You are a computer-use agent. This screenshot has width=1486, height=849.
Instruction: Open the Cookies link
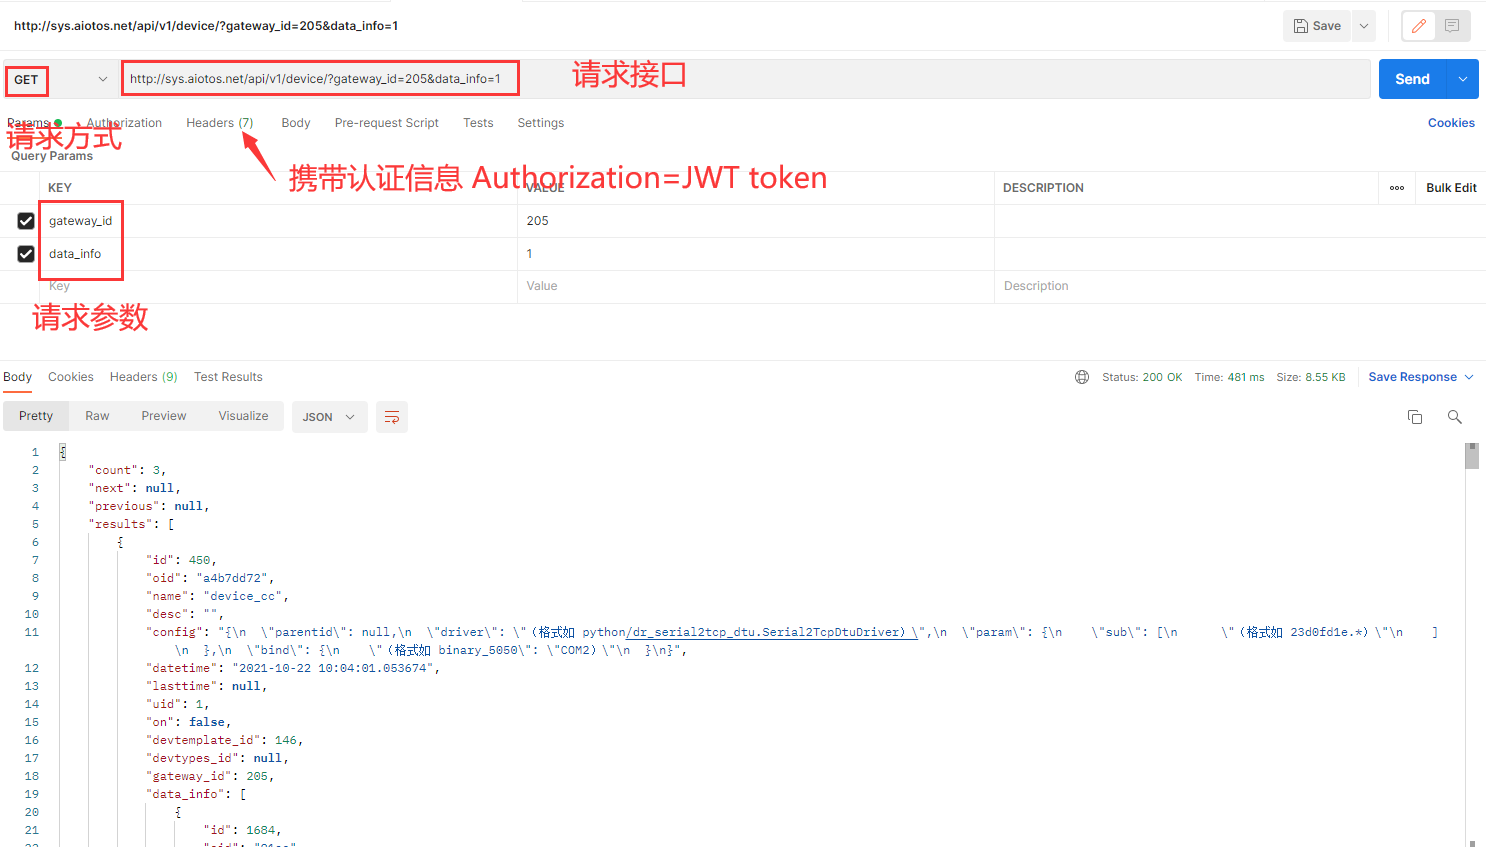(1450, 123)
